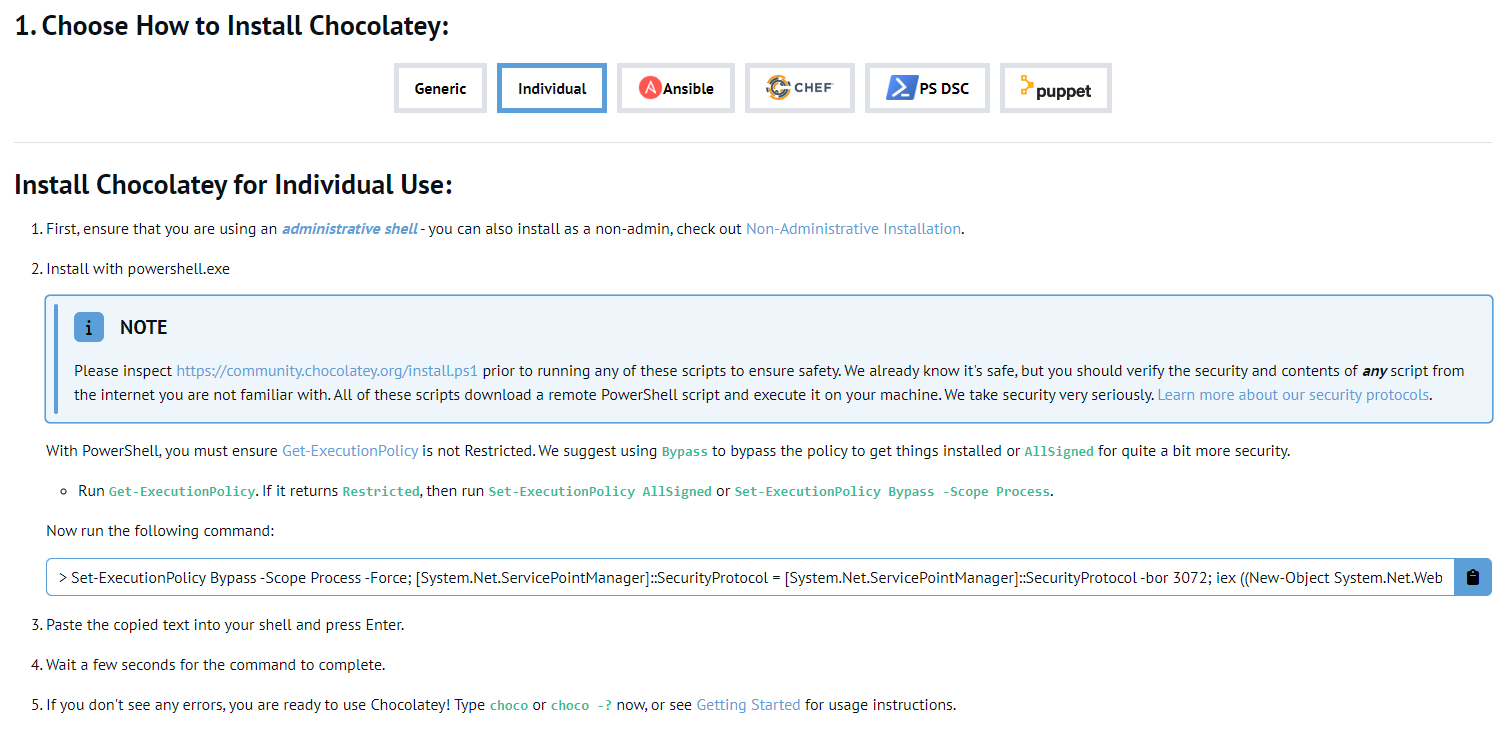Click the 'Install with powershell.exe' step text
The height and width of the screenshot is (739, 1503).
tap(138, 269)
